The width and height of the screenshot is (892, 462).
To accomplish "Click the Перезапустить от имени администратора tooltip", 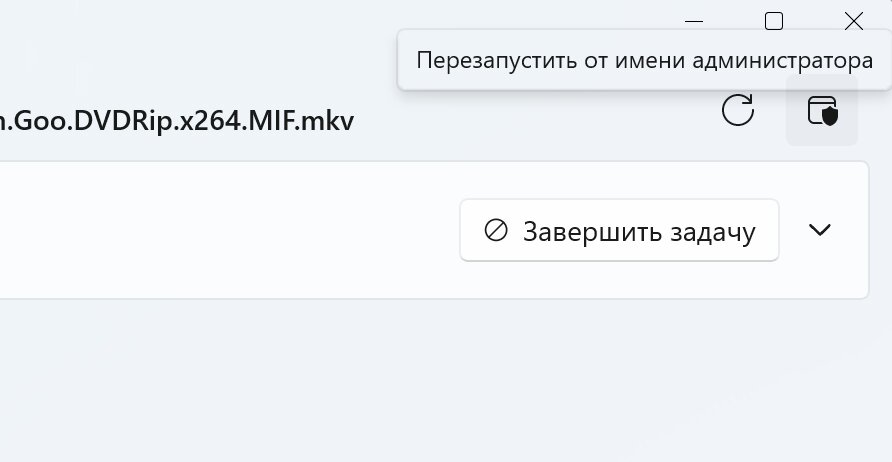I will point(638,60).
